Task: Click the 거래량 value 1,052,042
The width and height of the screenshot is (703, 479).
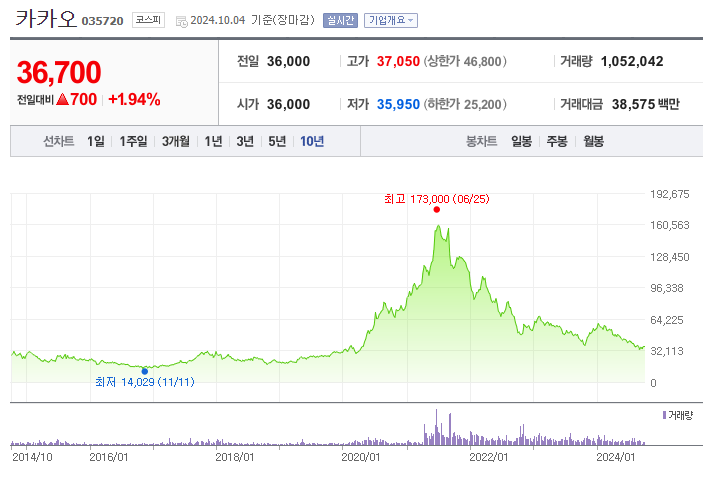Action: pos(632,61)
